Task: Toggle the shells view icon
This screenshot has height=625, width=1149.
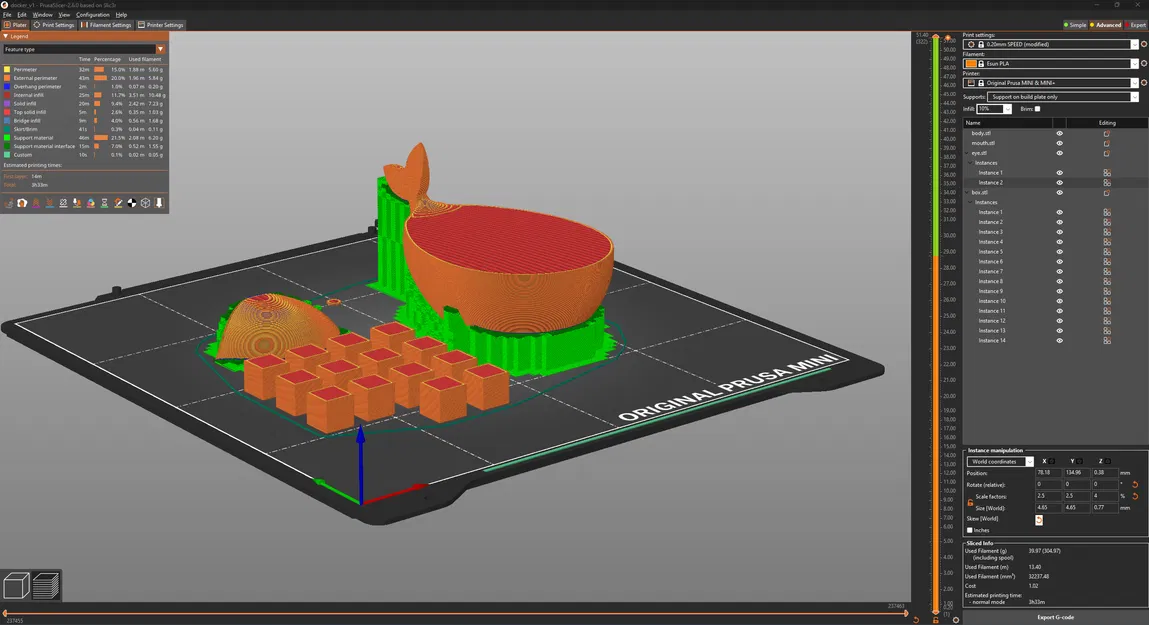Action: tap(145, 203)
